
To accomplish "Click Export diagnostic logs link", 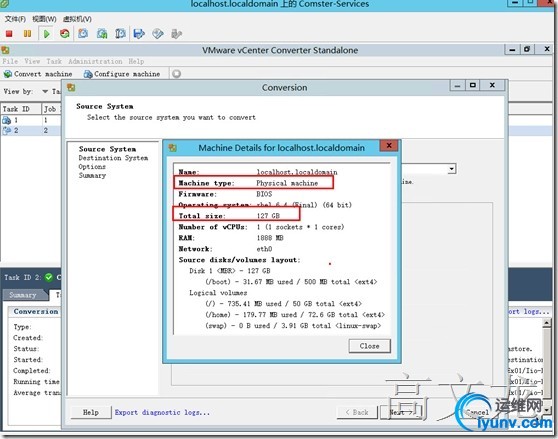I will pos(162,412).
